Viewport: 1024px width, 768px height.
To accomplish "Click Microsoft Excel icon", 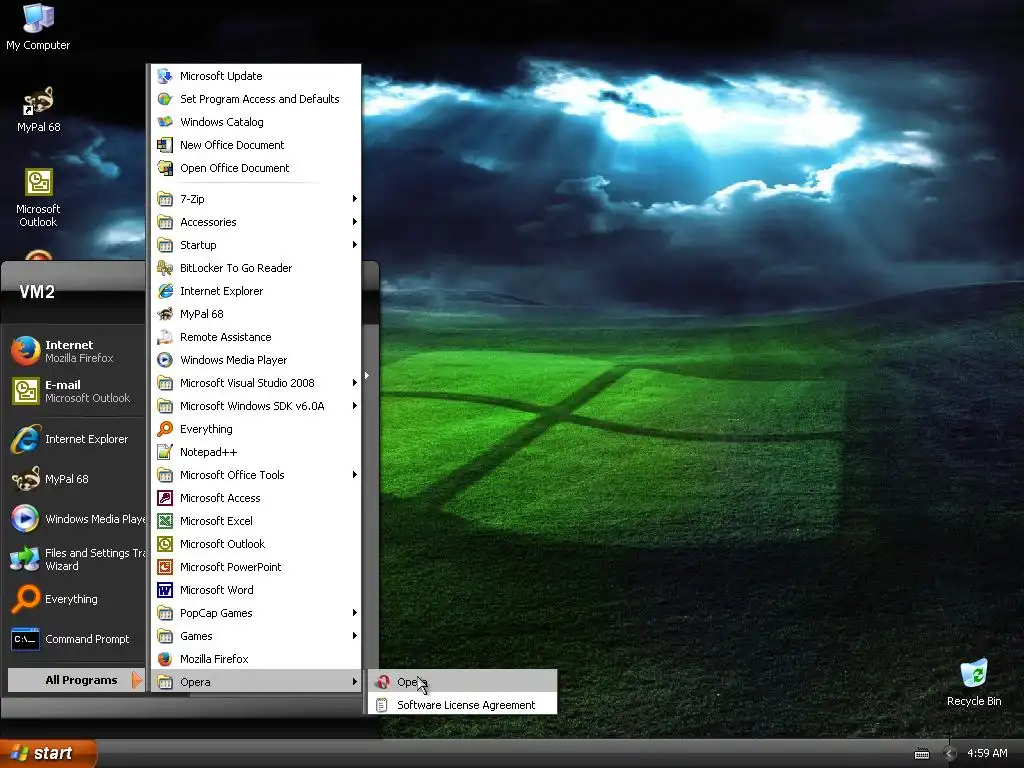I will click(165, 520).
